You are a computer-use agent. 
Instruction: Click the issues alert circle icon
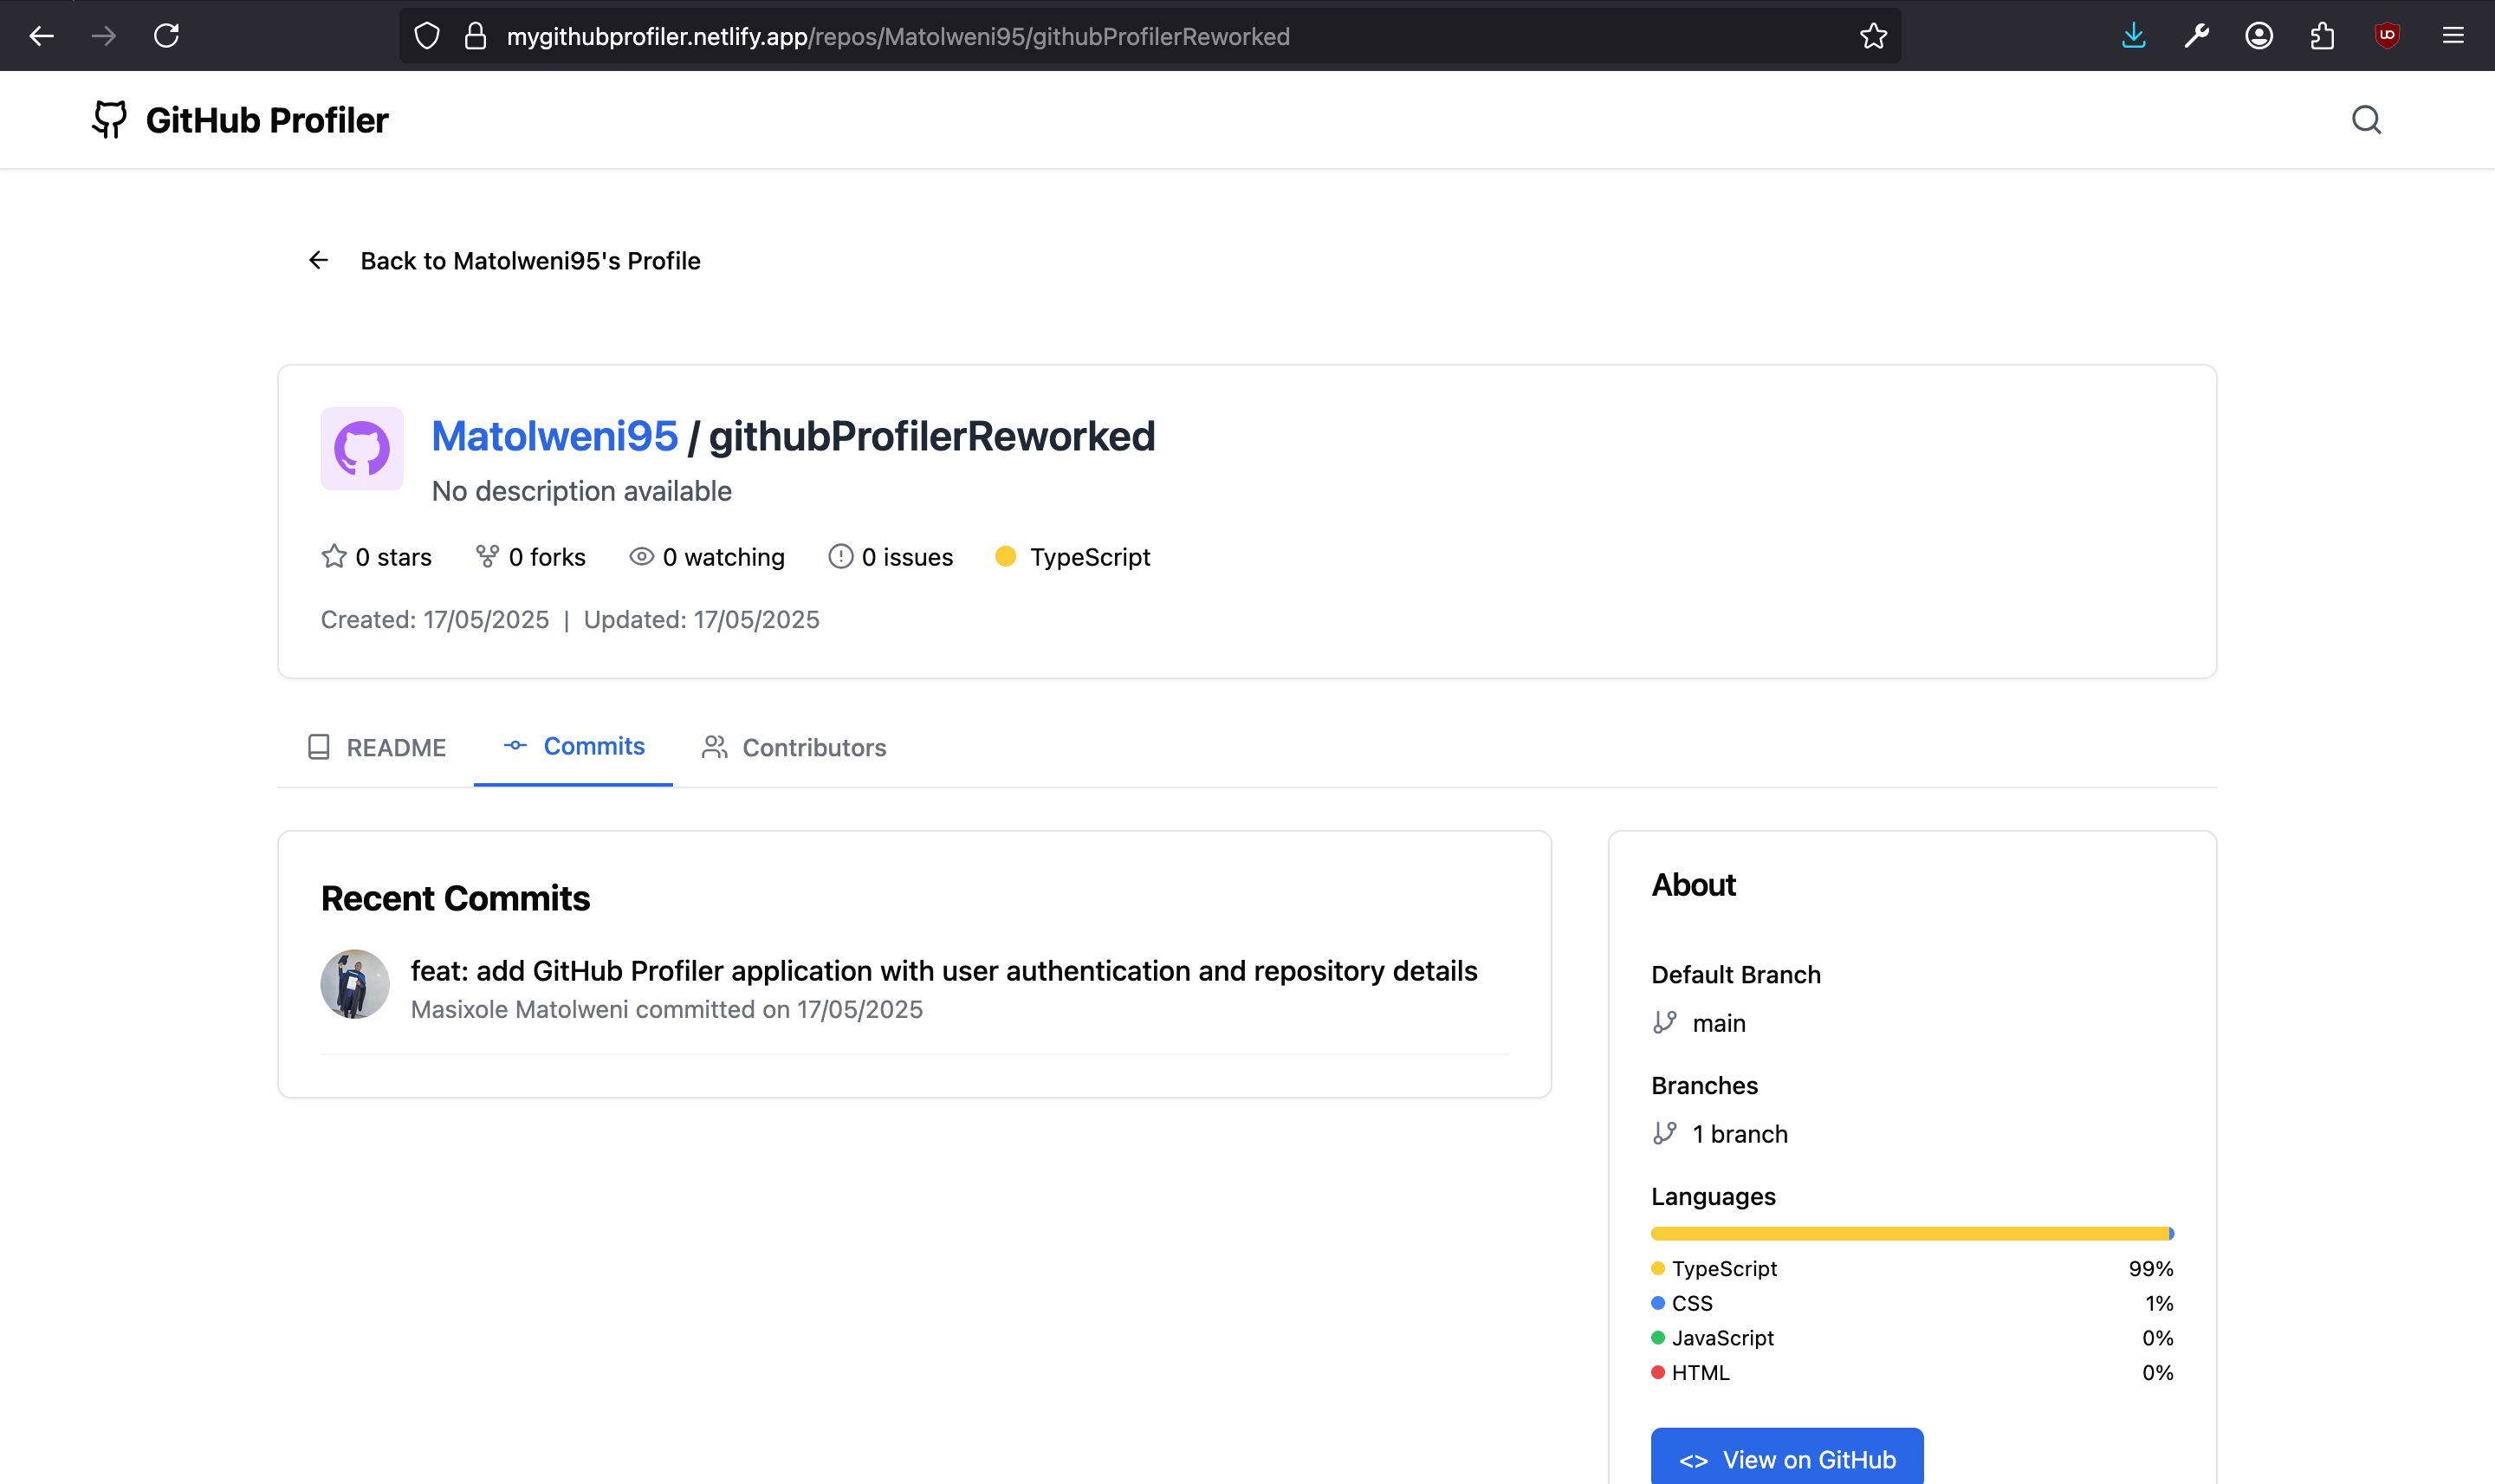840,556
